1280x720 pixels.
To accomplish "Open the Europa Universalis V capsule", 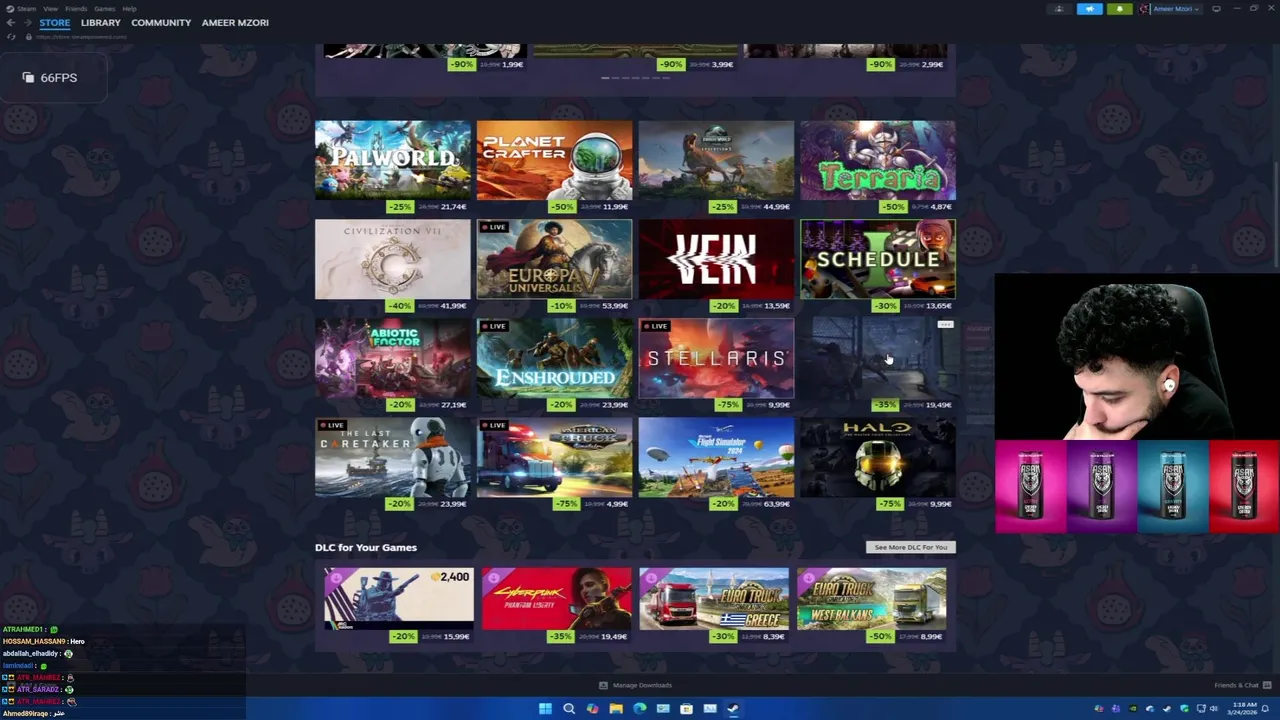I will click(x=554, y=259).
